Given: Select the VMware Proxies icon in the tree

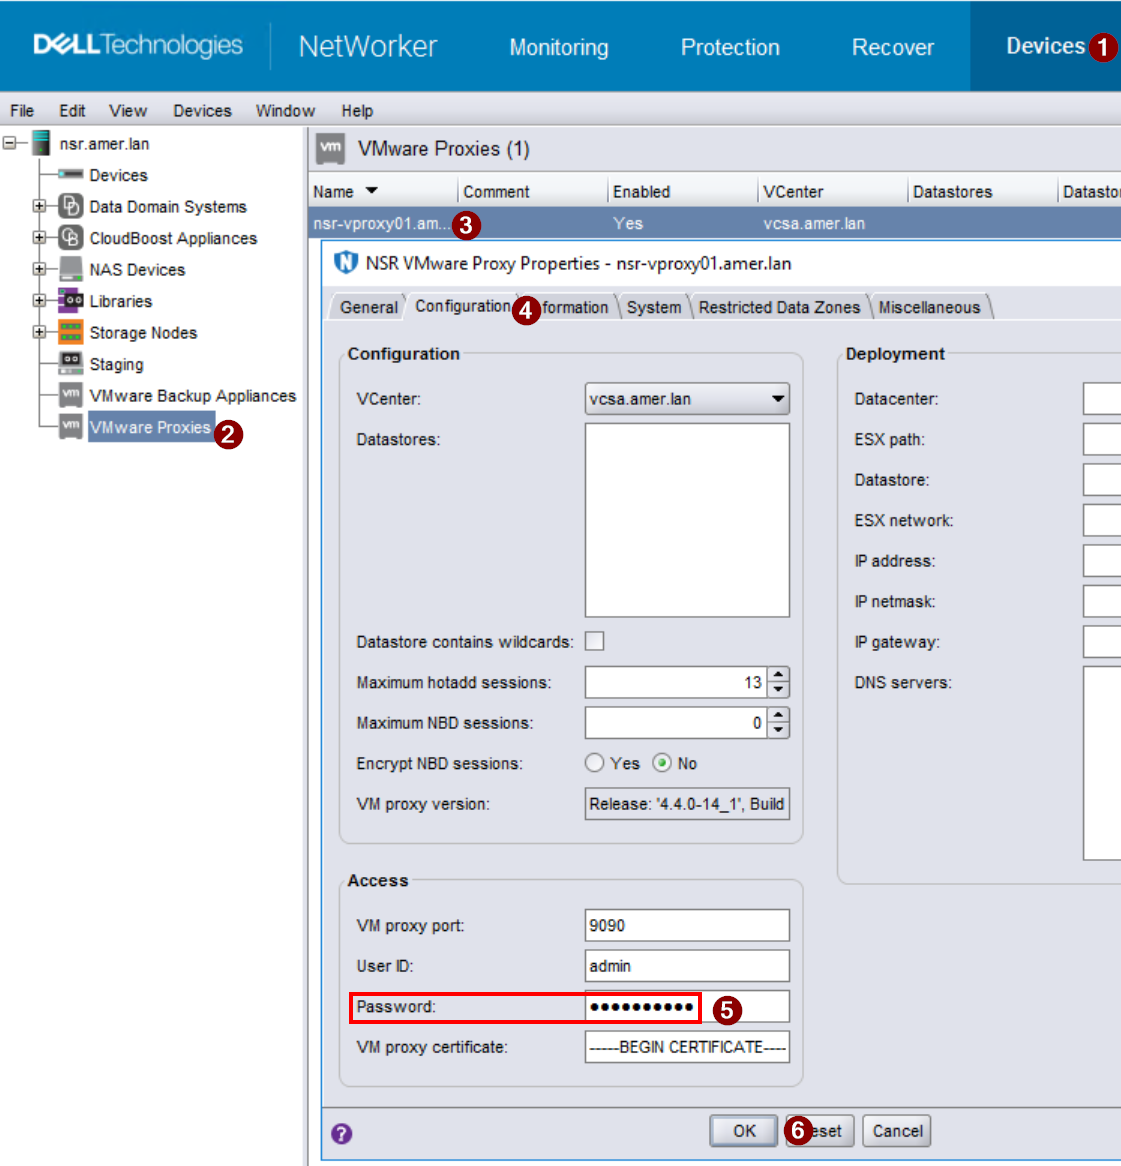Looking at the screenshot, I should 70,427.
